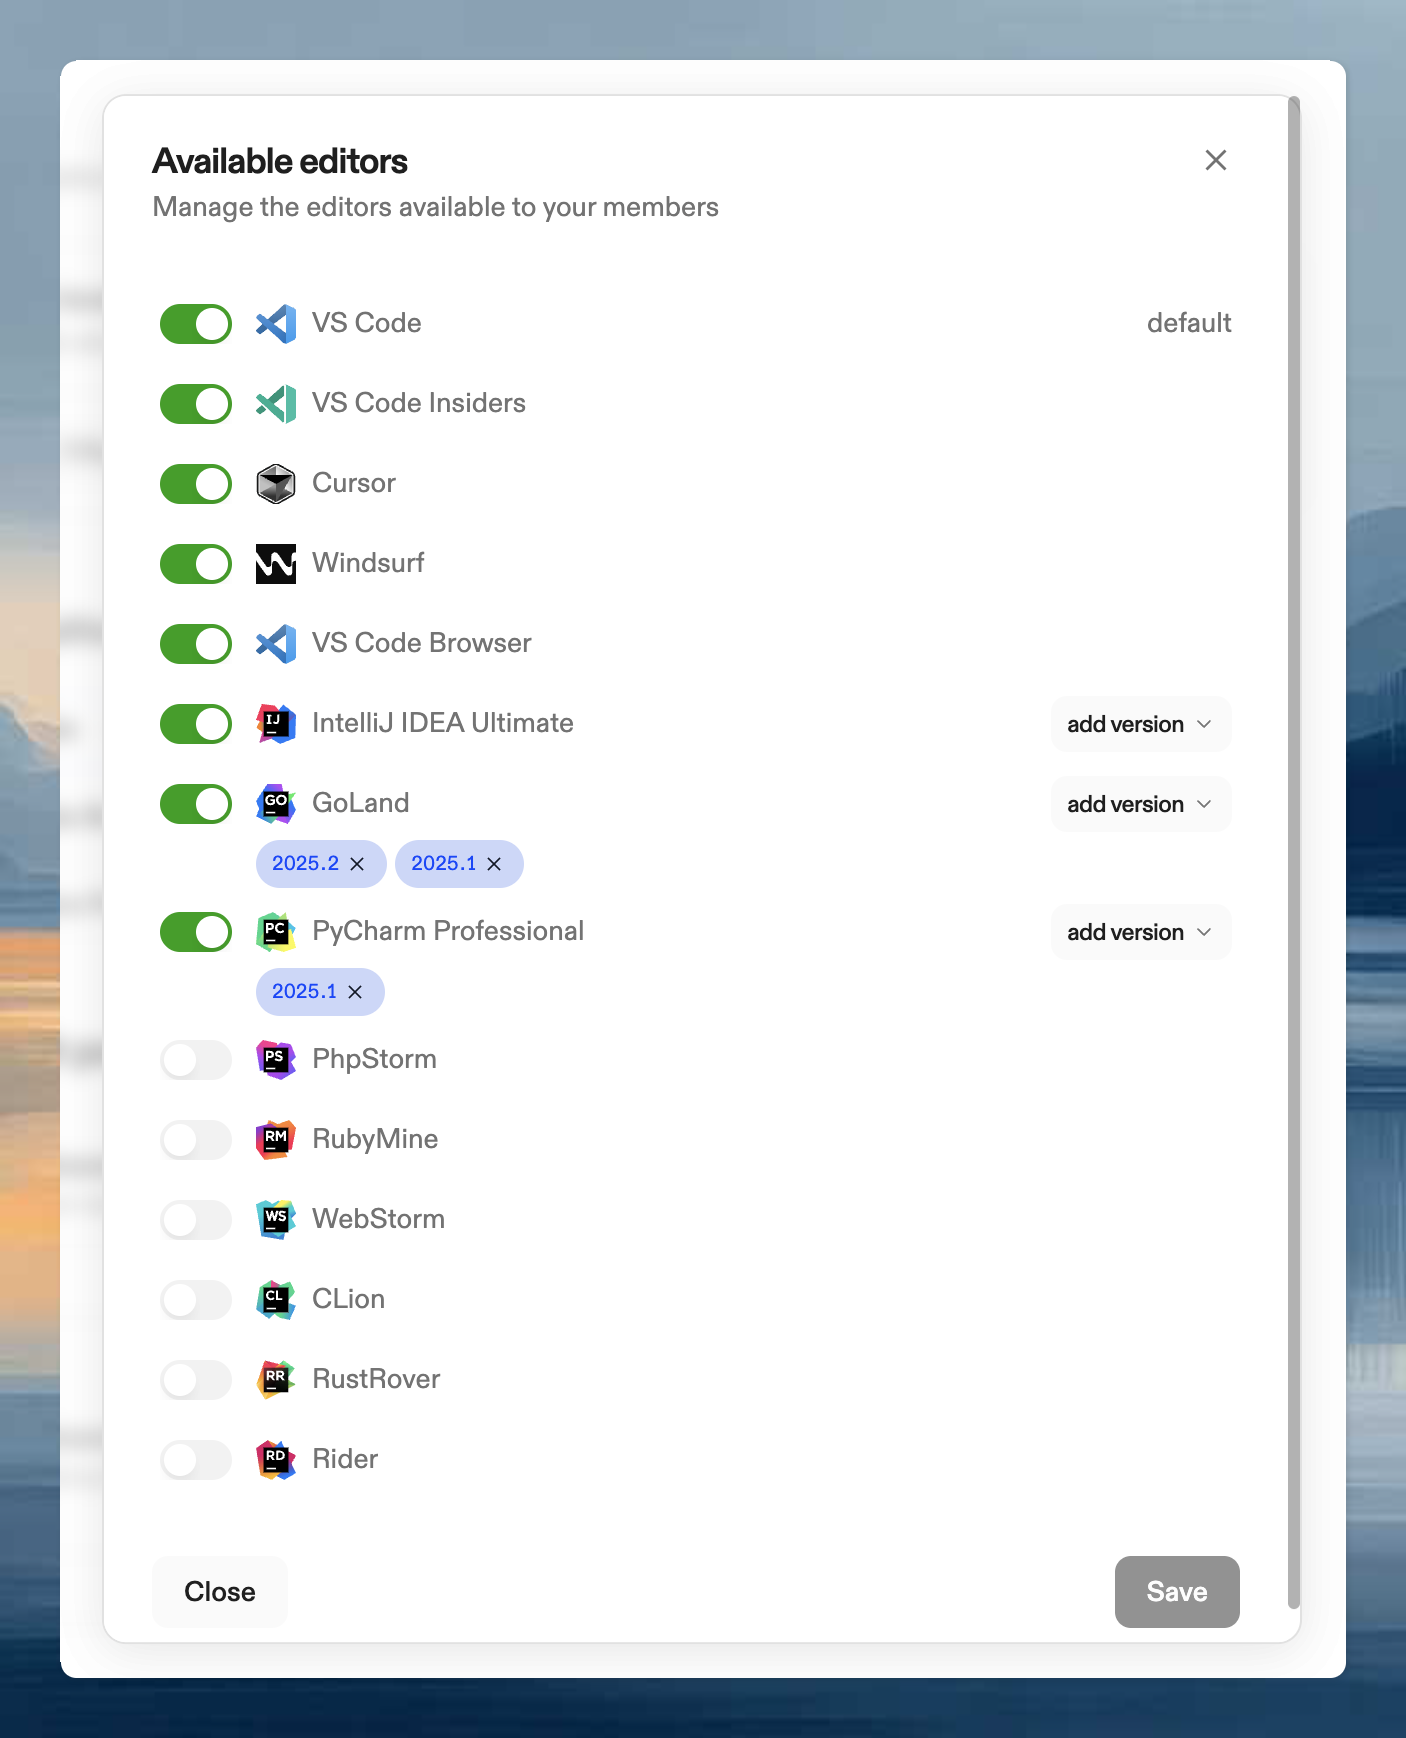Click the 'CLion' editor name
1406x1738 pixels.
click(x=348, y=1299)
